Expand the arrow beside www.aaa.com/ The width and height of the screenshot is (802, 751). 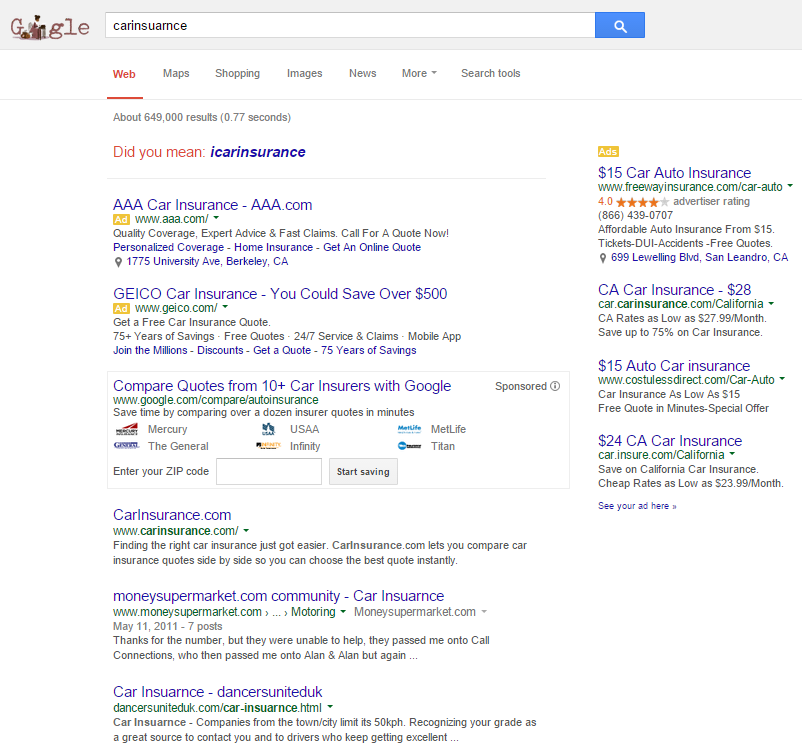pyautogui.click(x=216, y=218)
